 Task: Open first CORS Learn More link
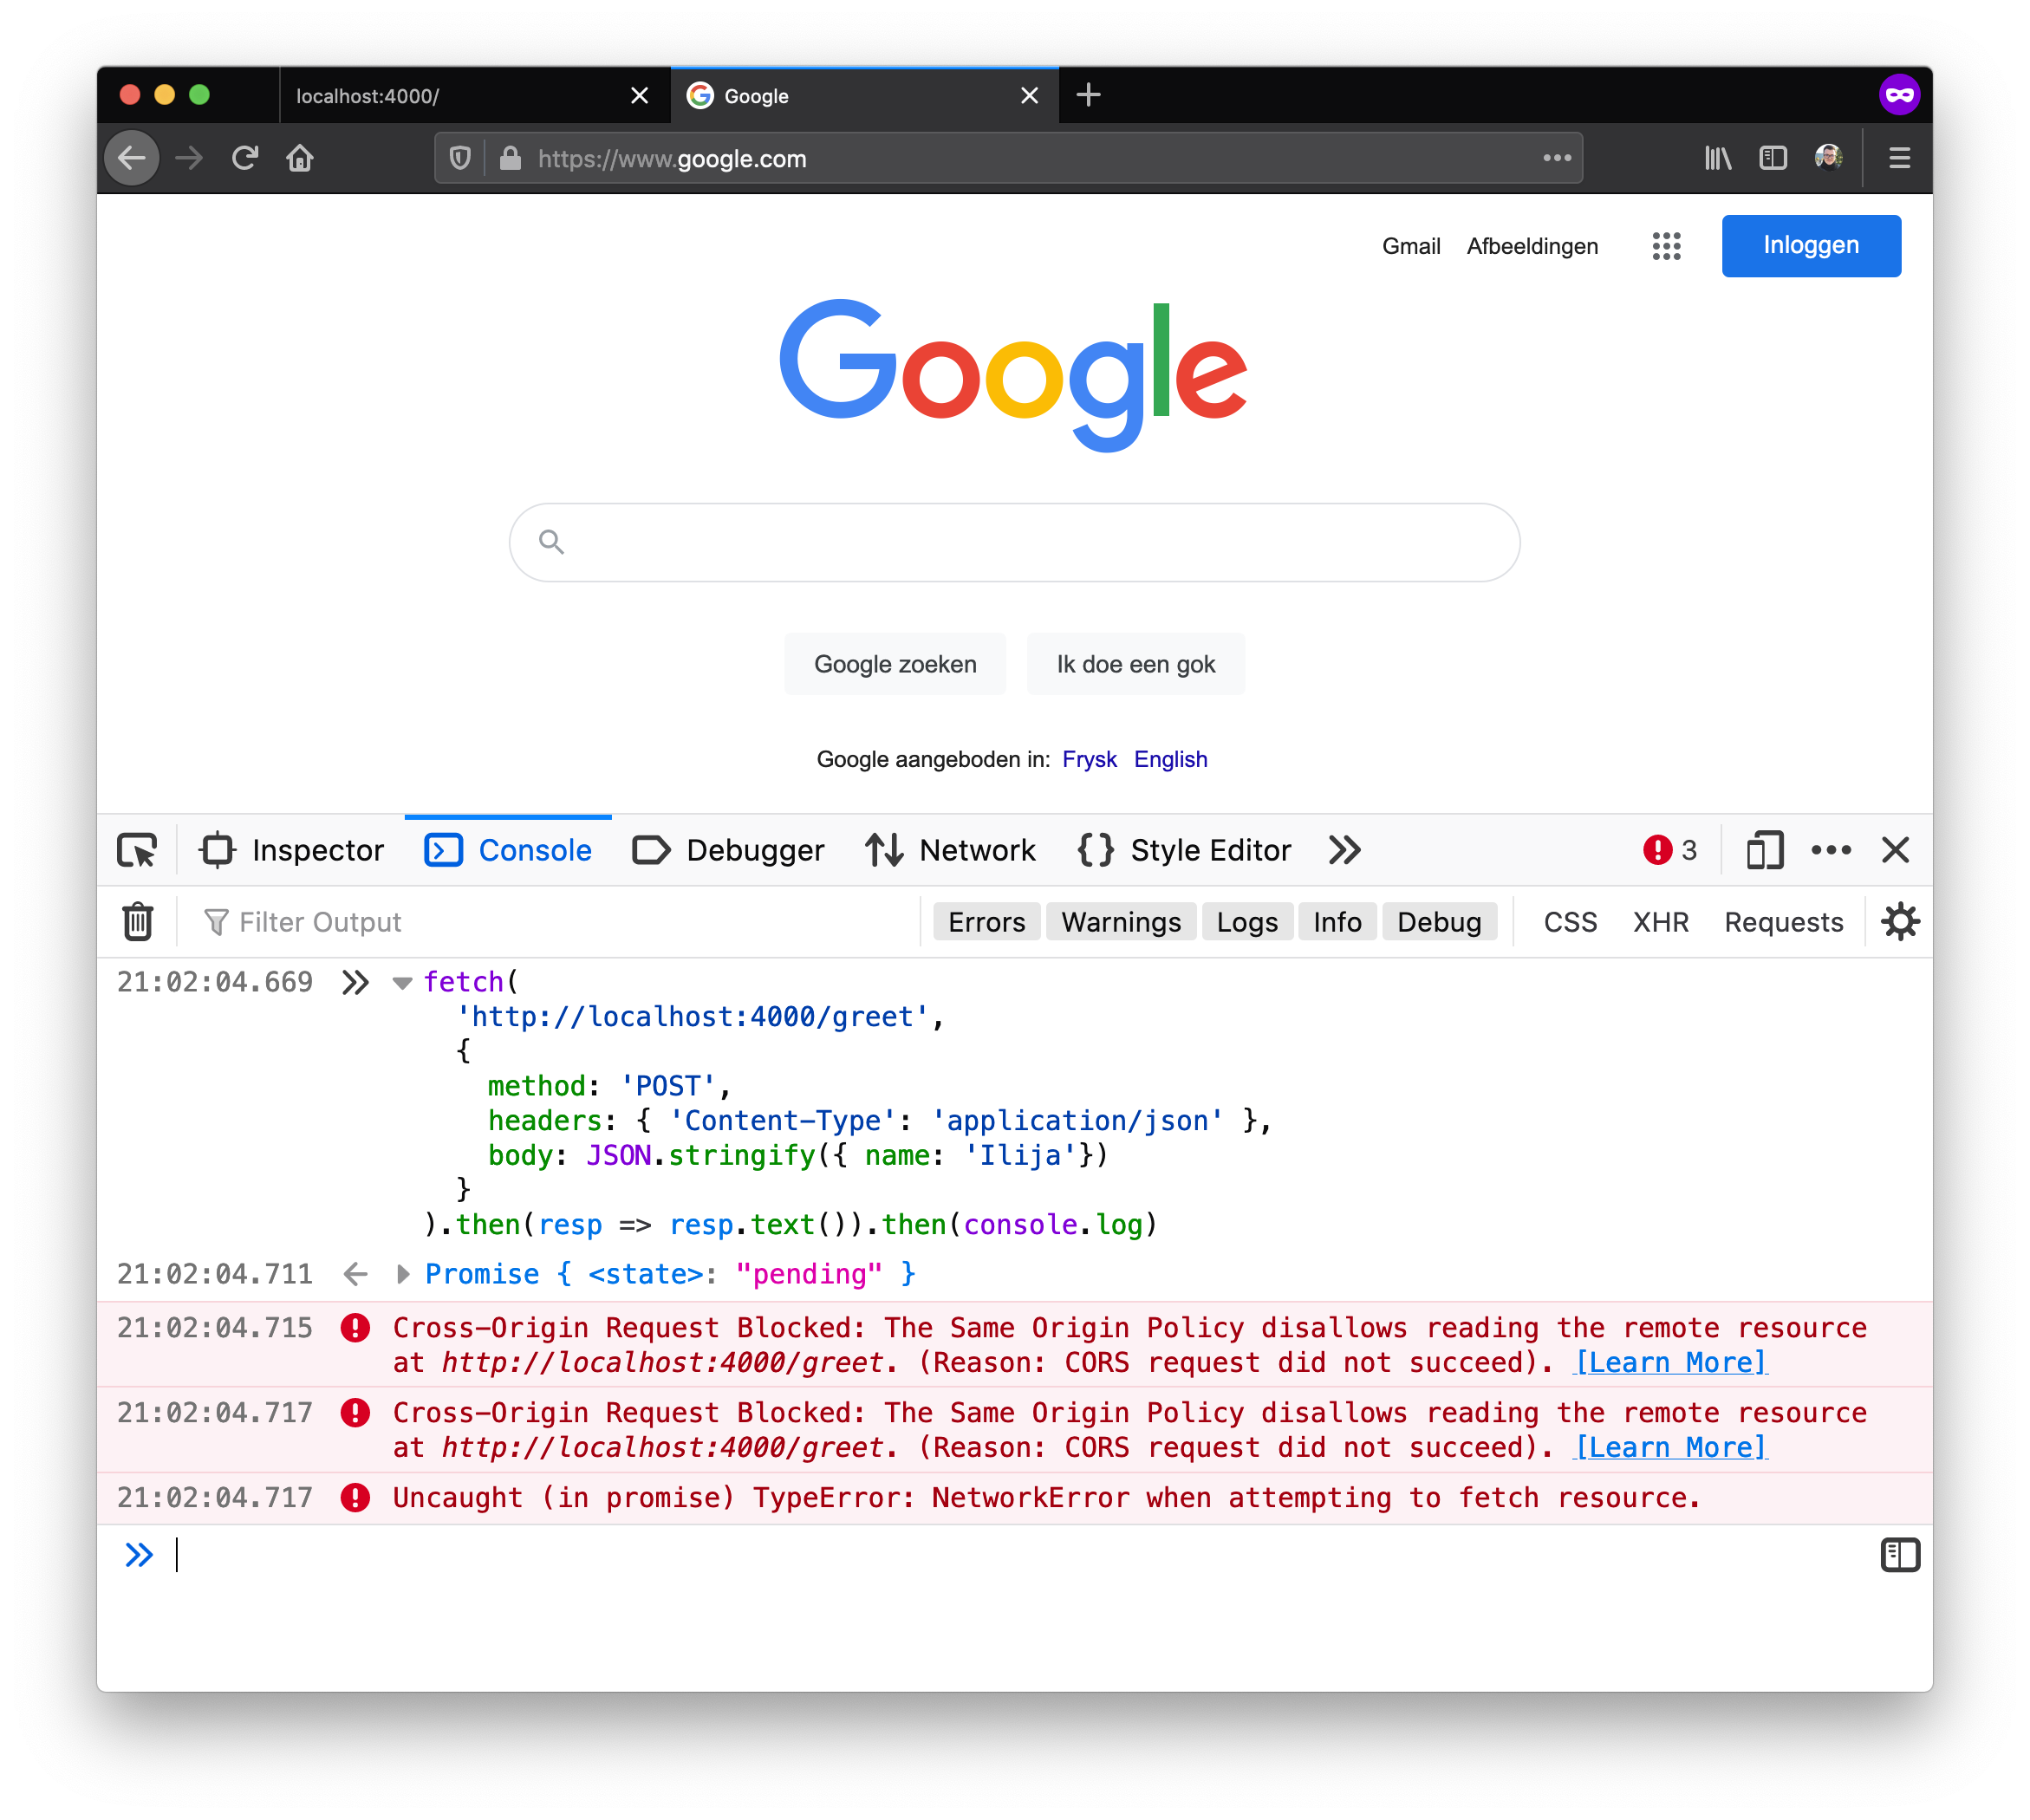point(1670,1362)
